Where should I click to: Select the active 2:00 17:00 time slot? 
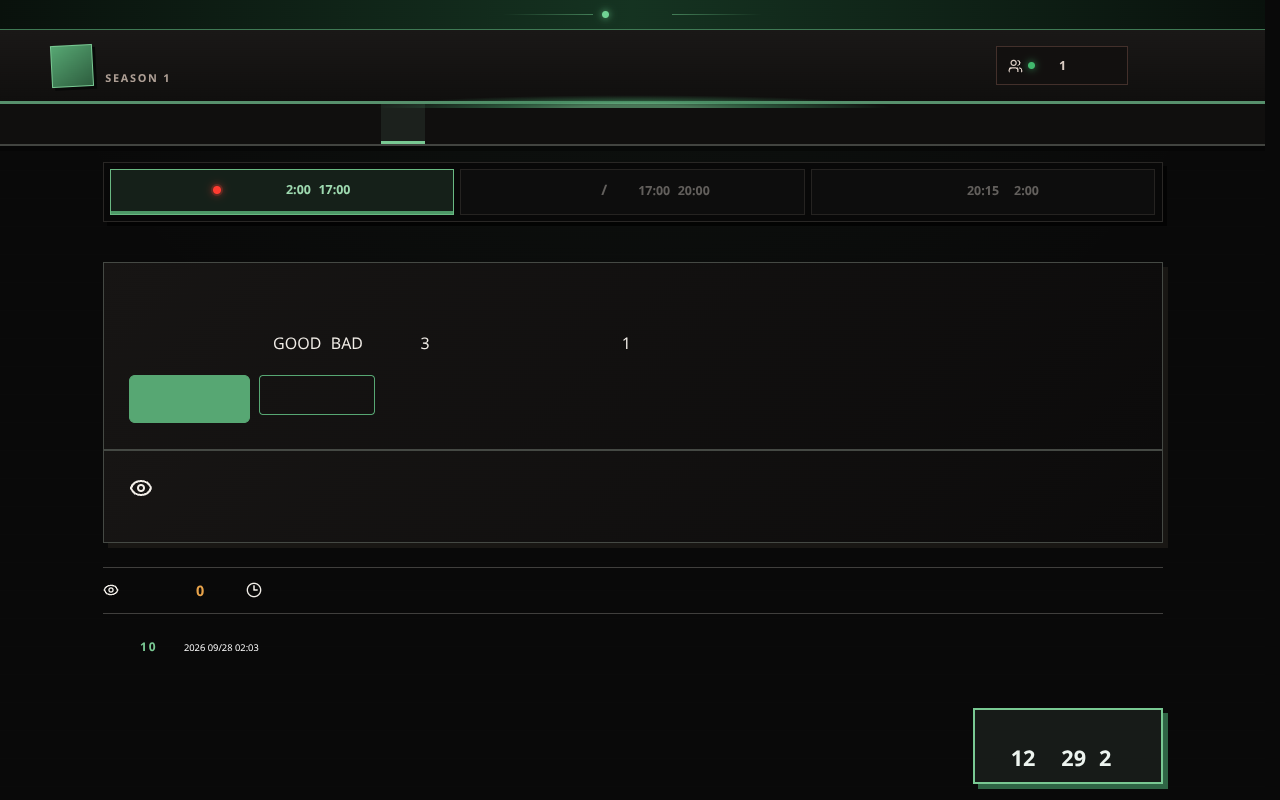(x=282, y=191)
